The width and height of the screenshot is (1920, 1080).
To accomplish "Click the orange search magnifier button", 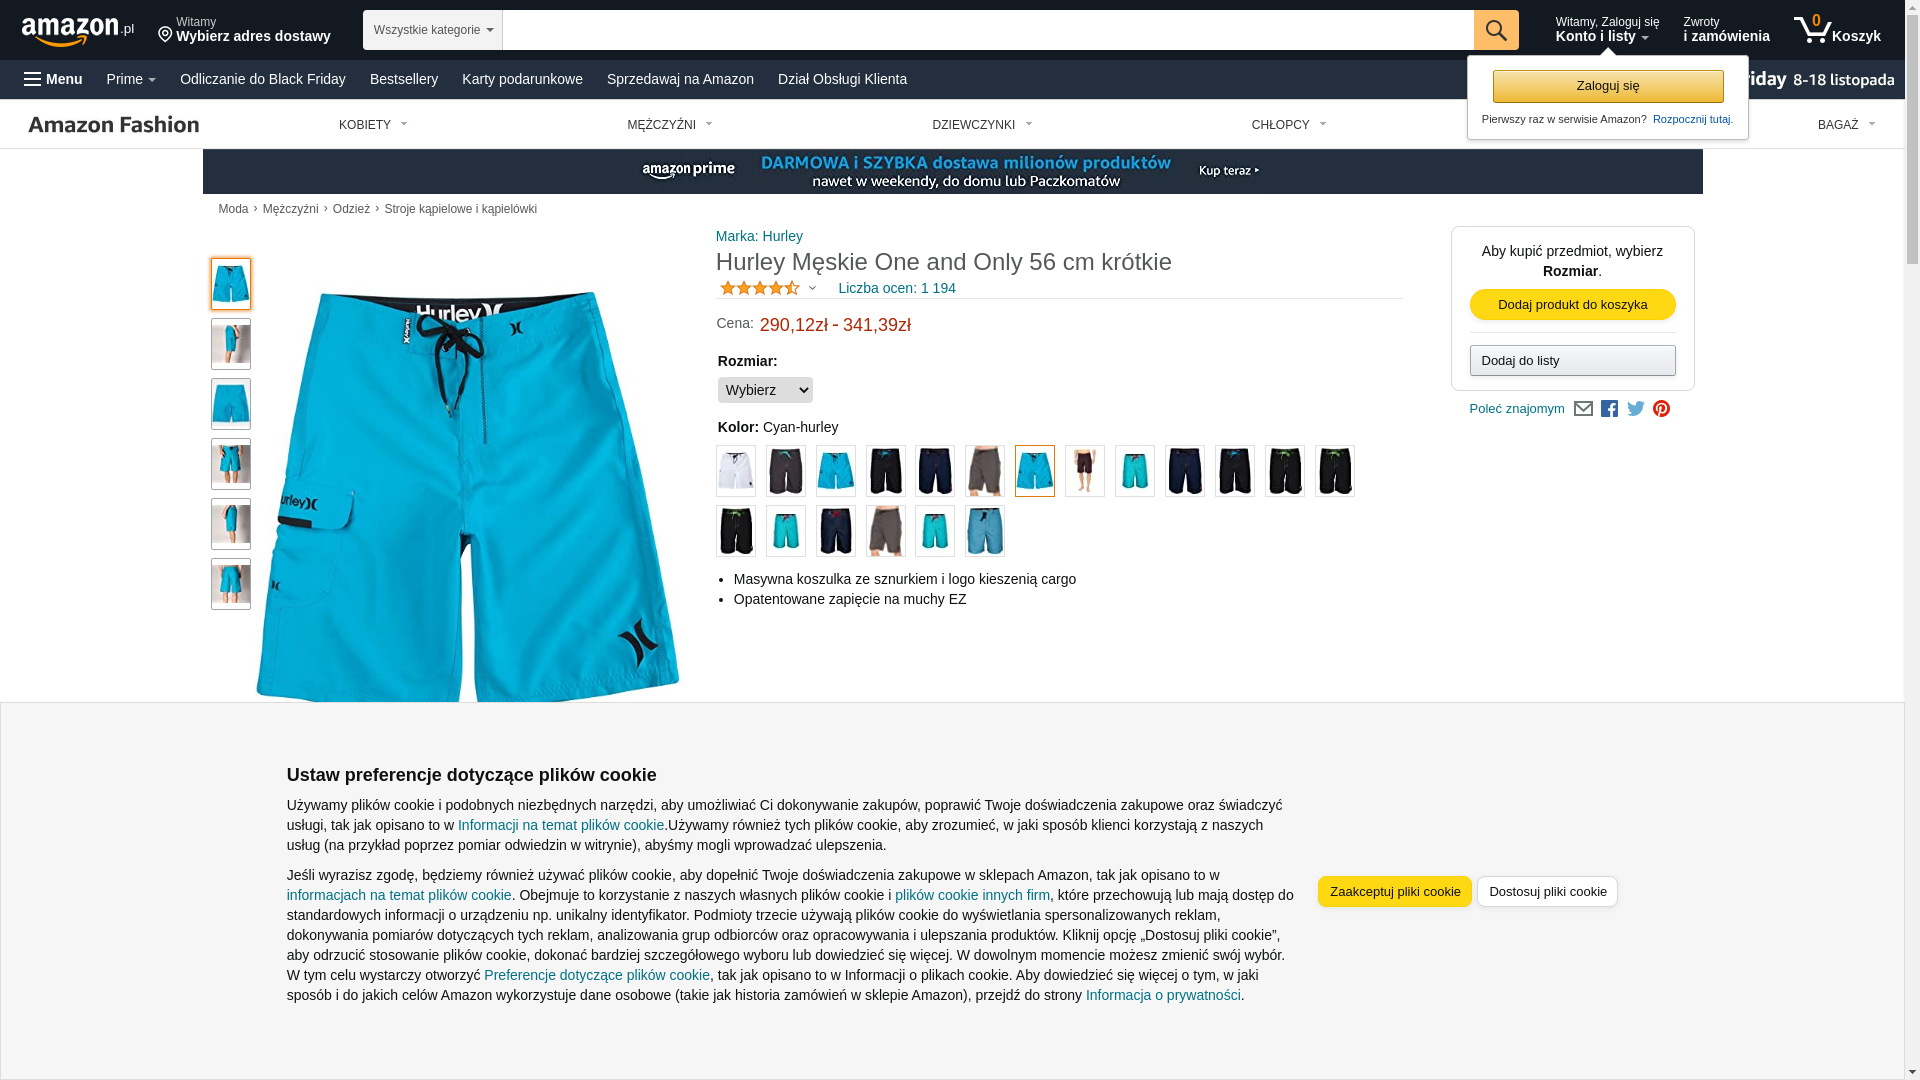I will coord(1495,30).
